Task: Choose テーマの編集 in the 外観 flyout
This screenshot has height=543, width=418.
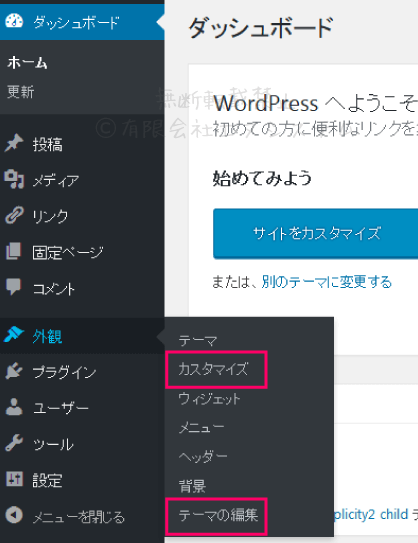Action: [218, 515]
